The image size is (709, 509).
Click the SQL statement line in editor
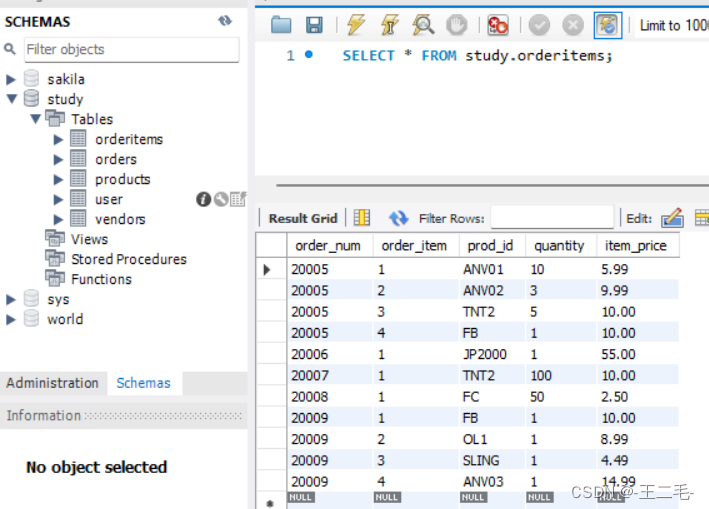[477, 56]
